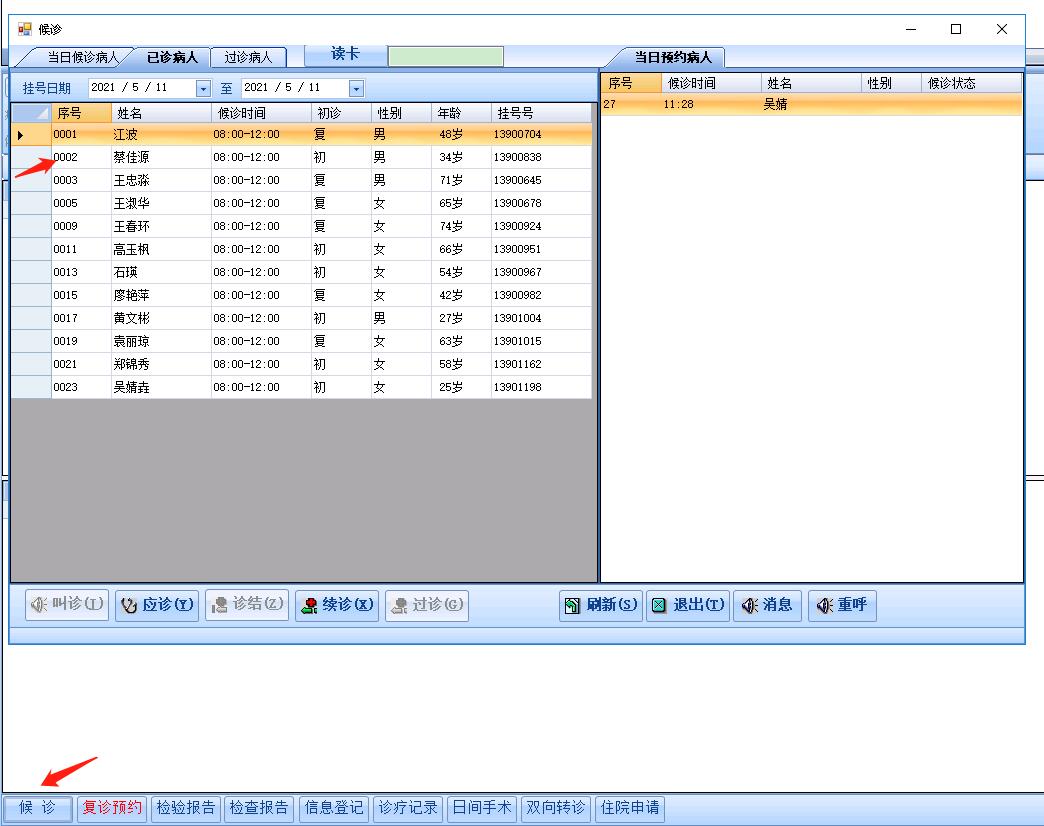The image size is (1044, 826).
Task: Select the 当日预约病人 tab
Action: point(672,57)
